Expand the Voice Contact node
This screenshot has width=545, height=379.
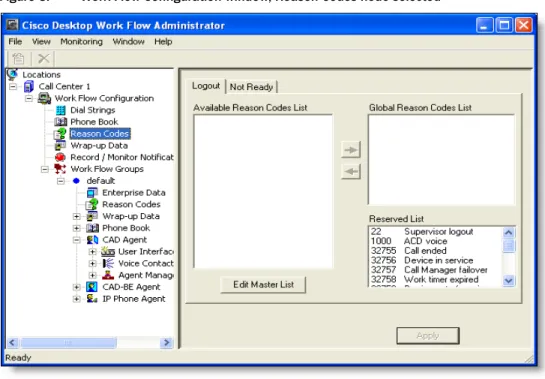coord(92,264)
